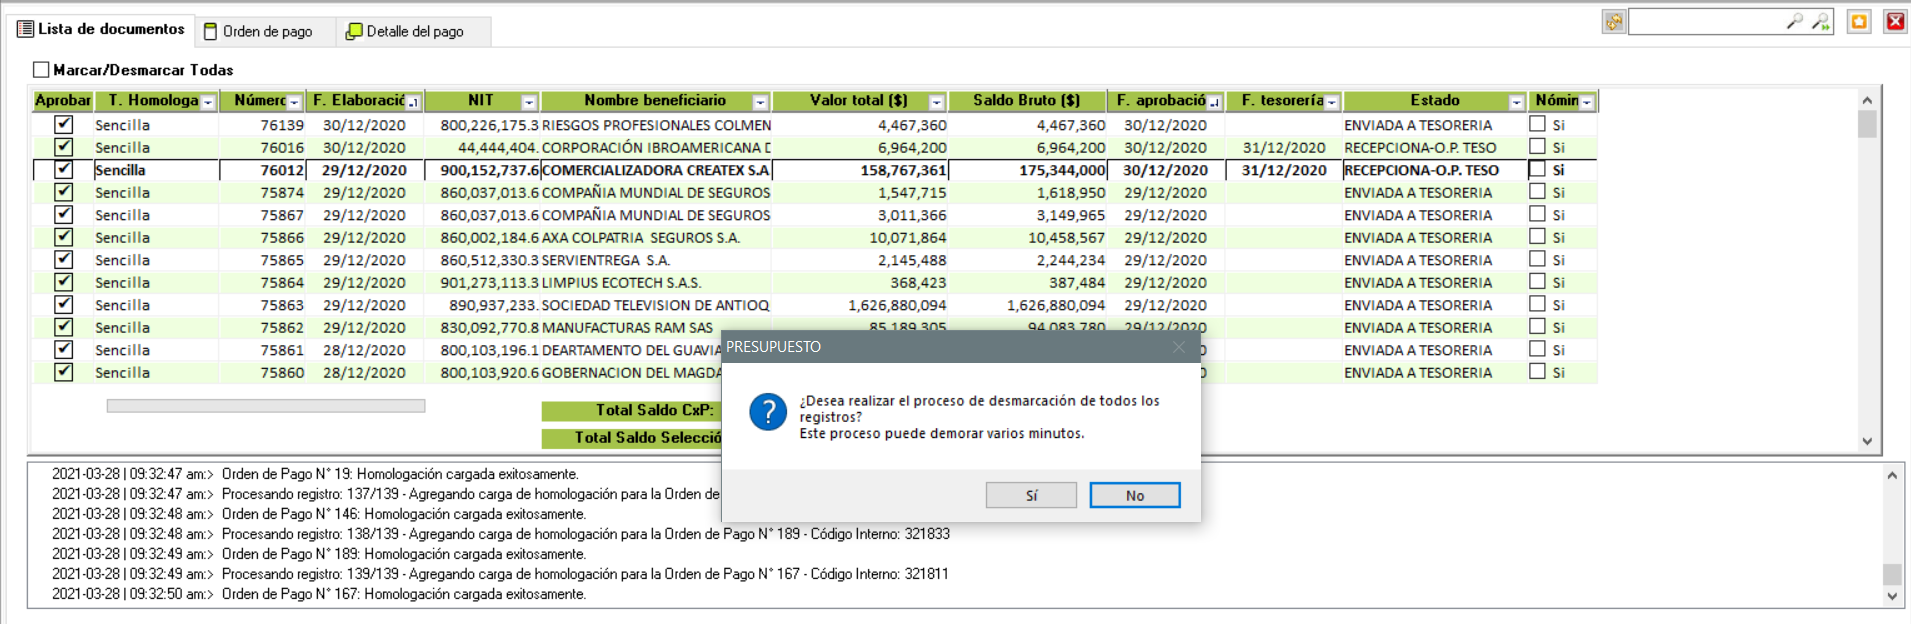The height and width of the screenshot is (624, 1911).
Task: Click the find-next magnifier with green arrows
Action: tap(1821, 21)
